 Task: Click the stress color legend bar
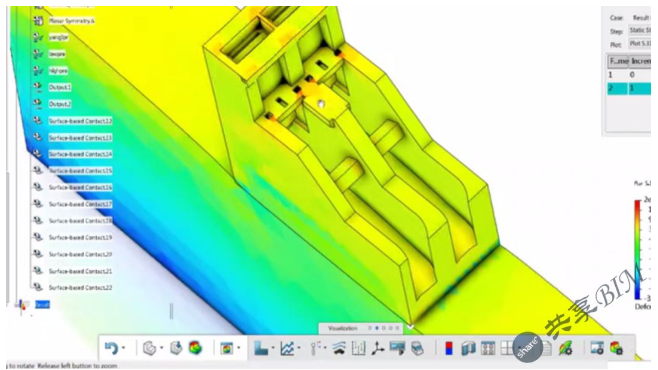637,250
